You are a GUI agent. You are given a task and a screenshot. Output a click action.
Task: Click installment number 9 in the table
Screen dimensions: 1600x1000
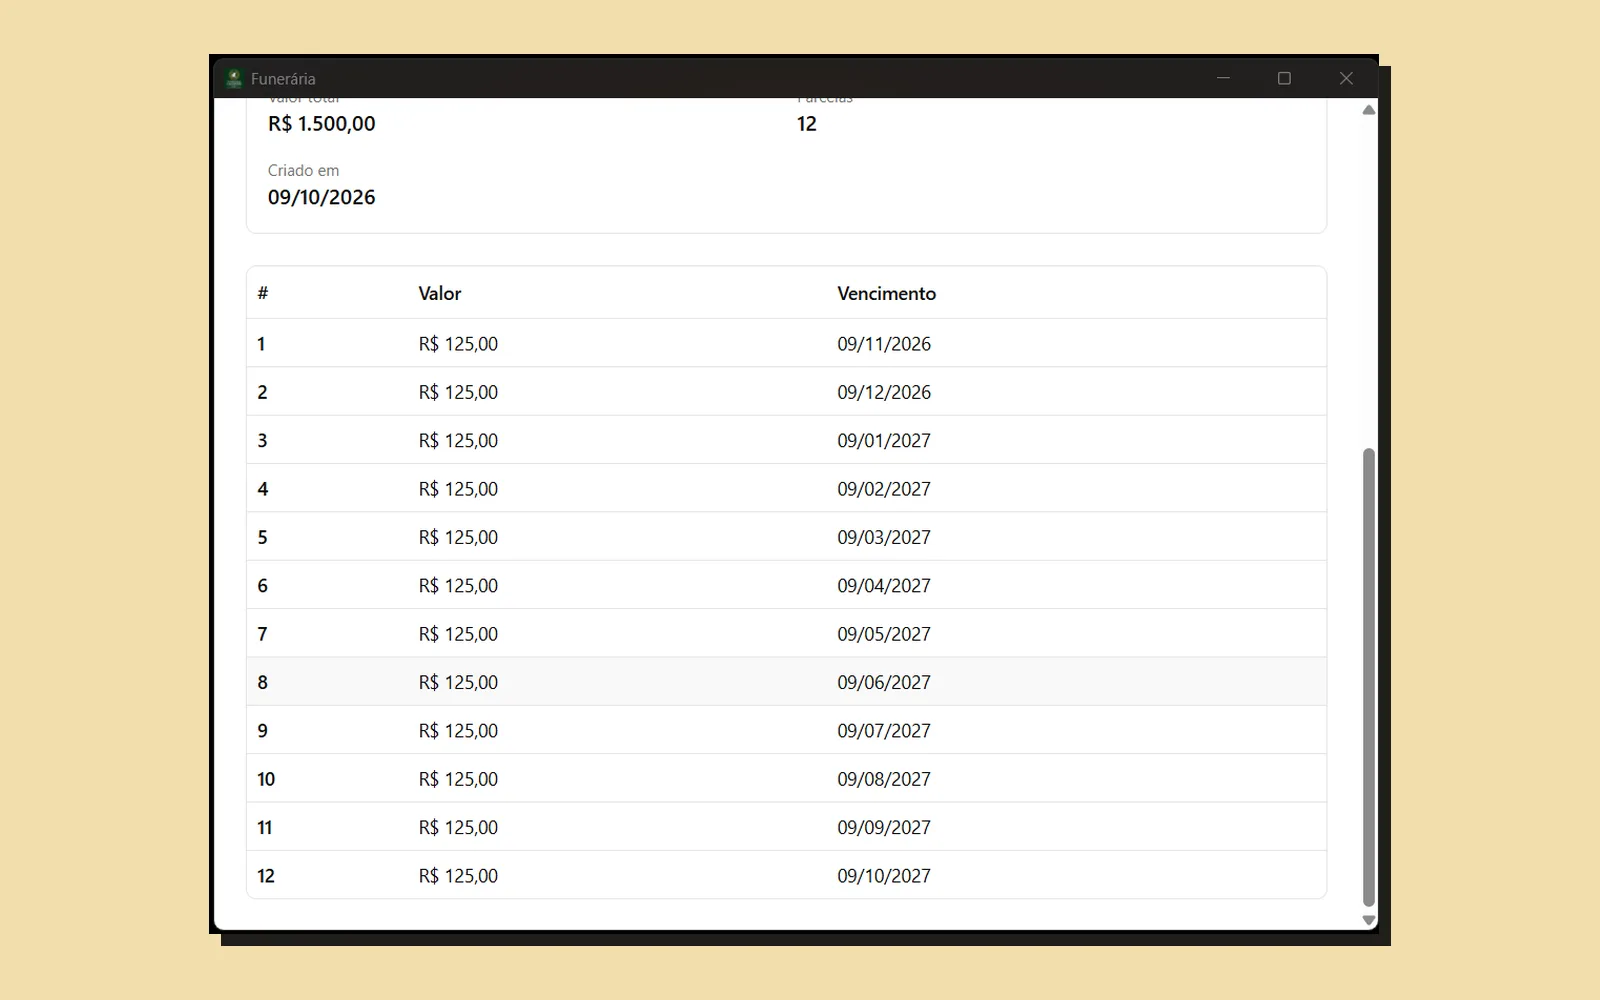[x=263, y=731]
